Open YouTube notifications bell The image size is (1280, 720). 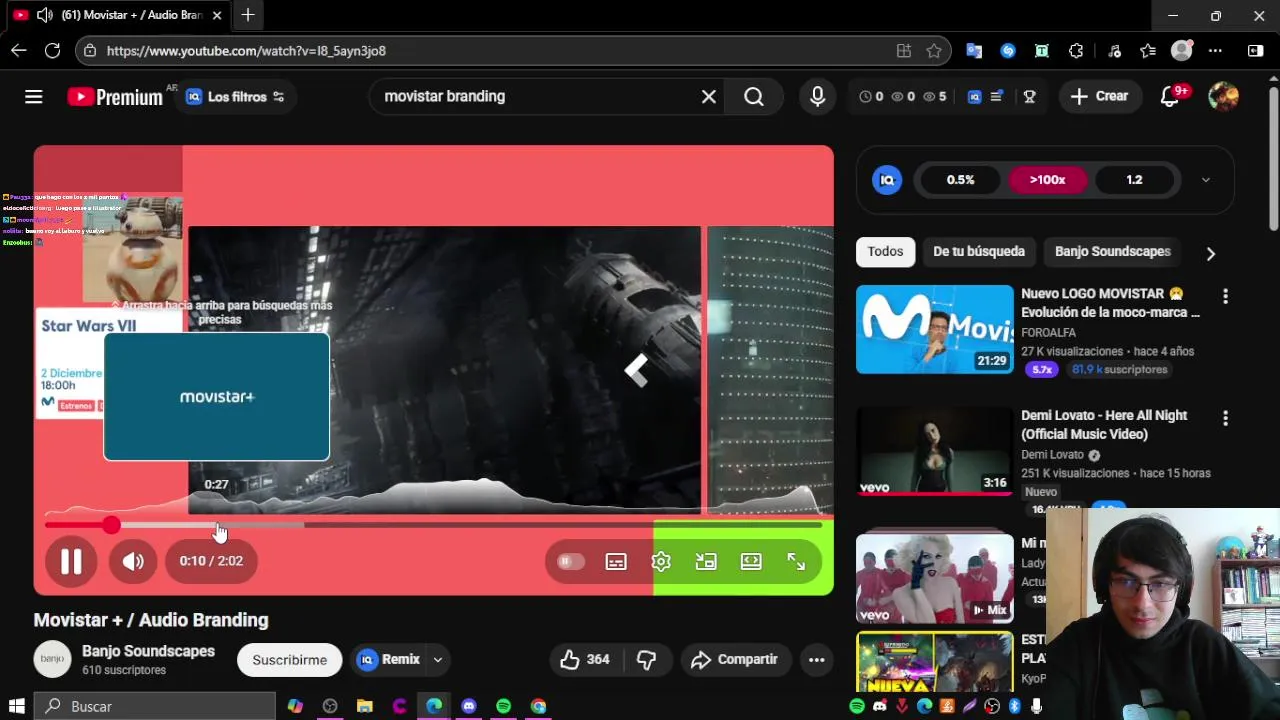[1171, 96]
